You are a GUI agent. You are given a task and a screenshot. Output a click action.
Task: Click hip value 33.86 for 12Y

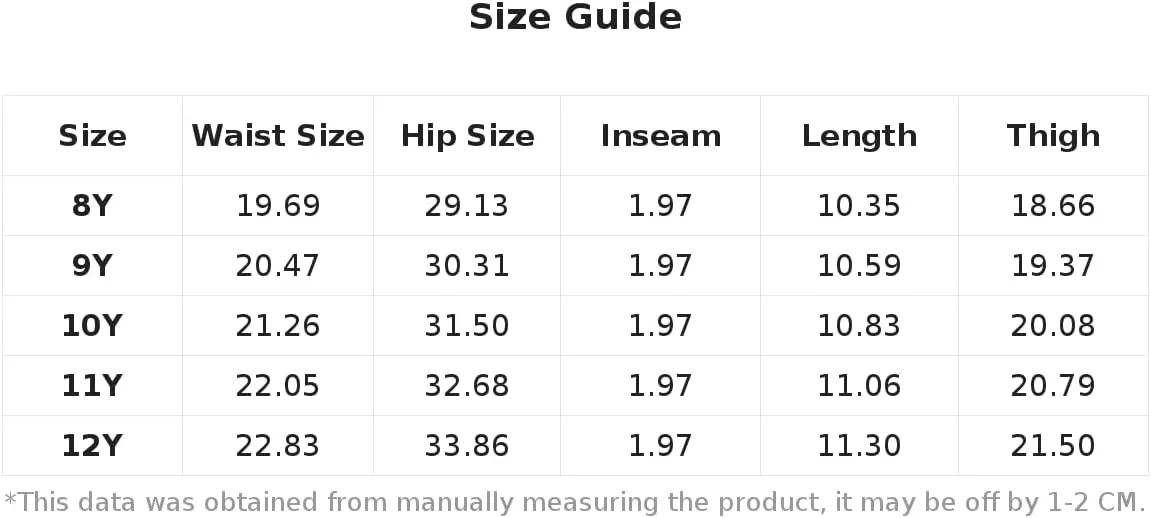click(467, 446)
